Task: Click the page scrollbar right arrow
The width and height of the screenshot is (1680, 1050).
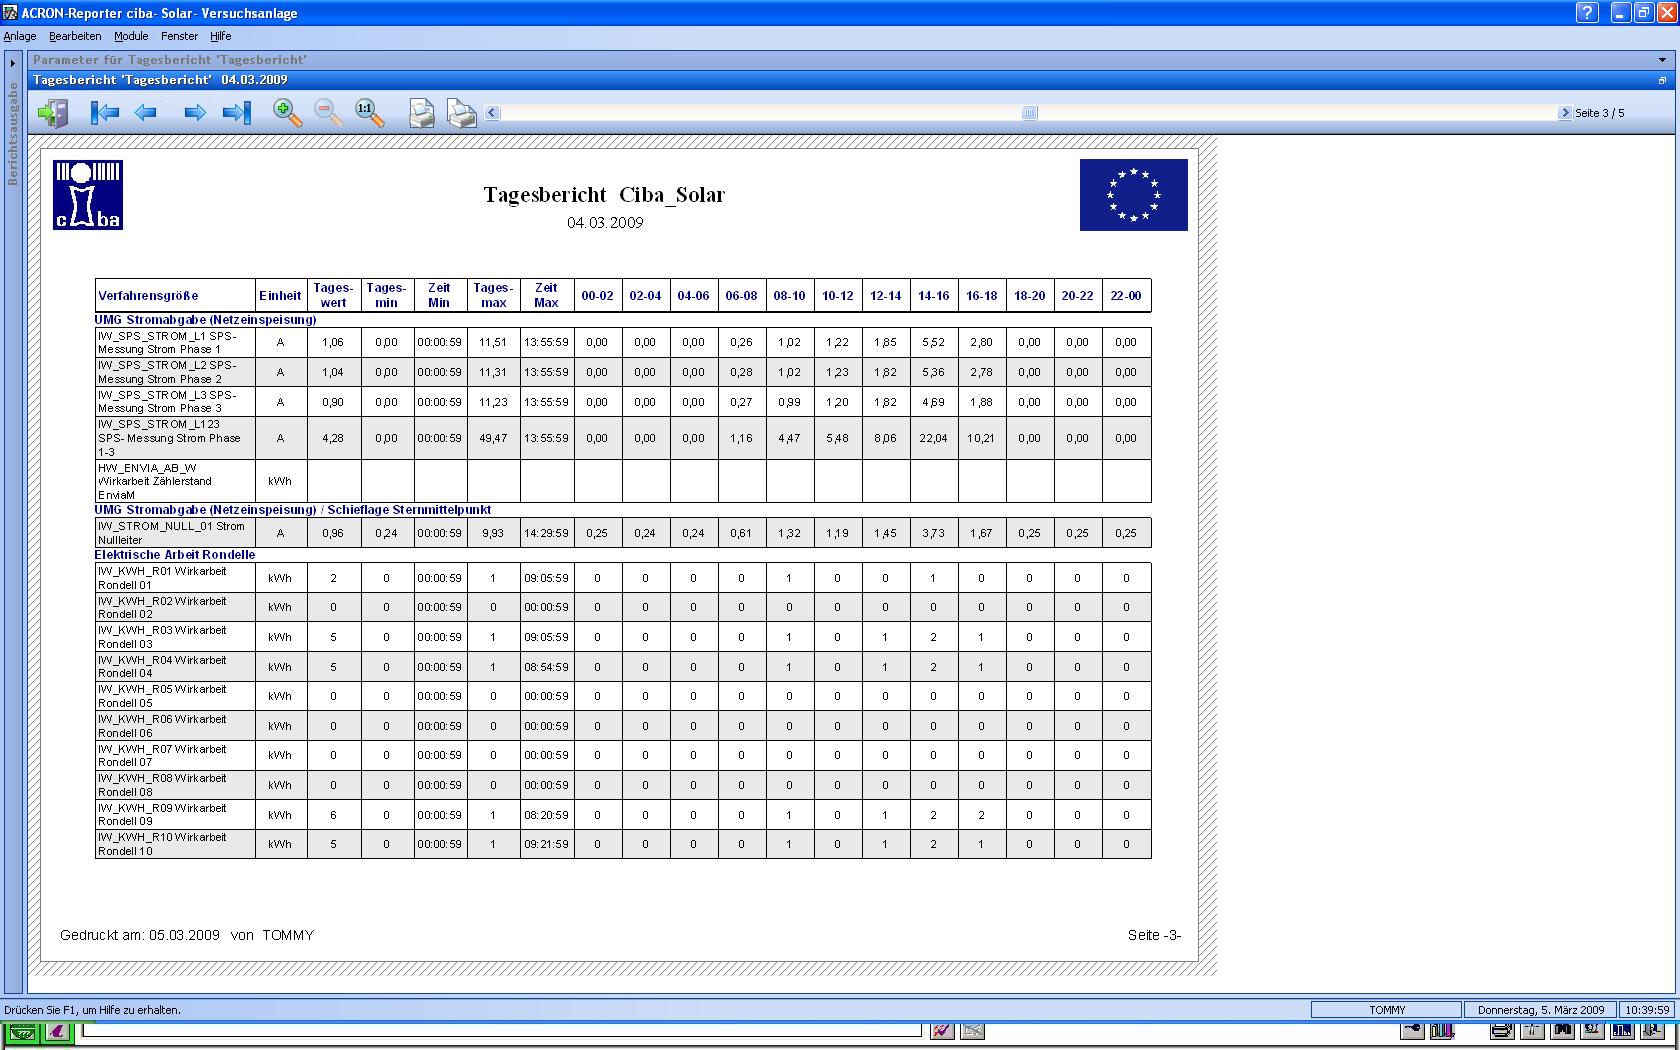Action: pos(1565,113)
